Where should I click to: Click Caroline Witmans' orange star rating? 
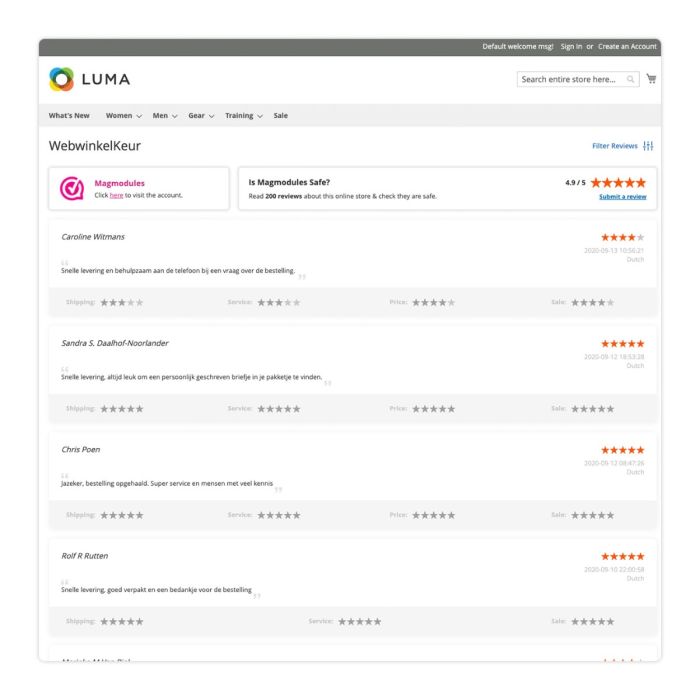pos(622,237)
